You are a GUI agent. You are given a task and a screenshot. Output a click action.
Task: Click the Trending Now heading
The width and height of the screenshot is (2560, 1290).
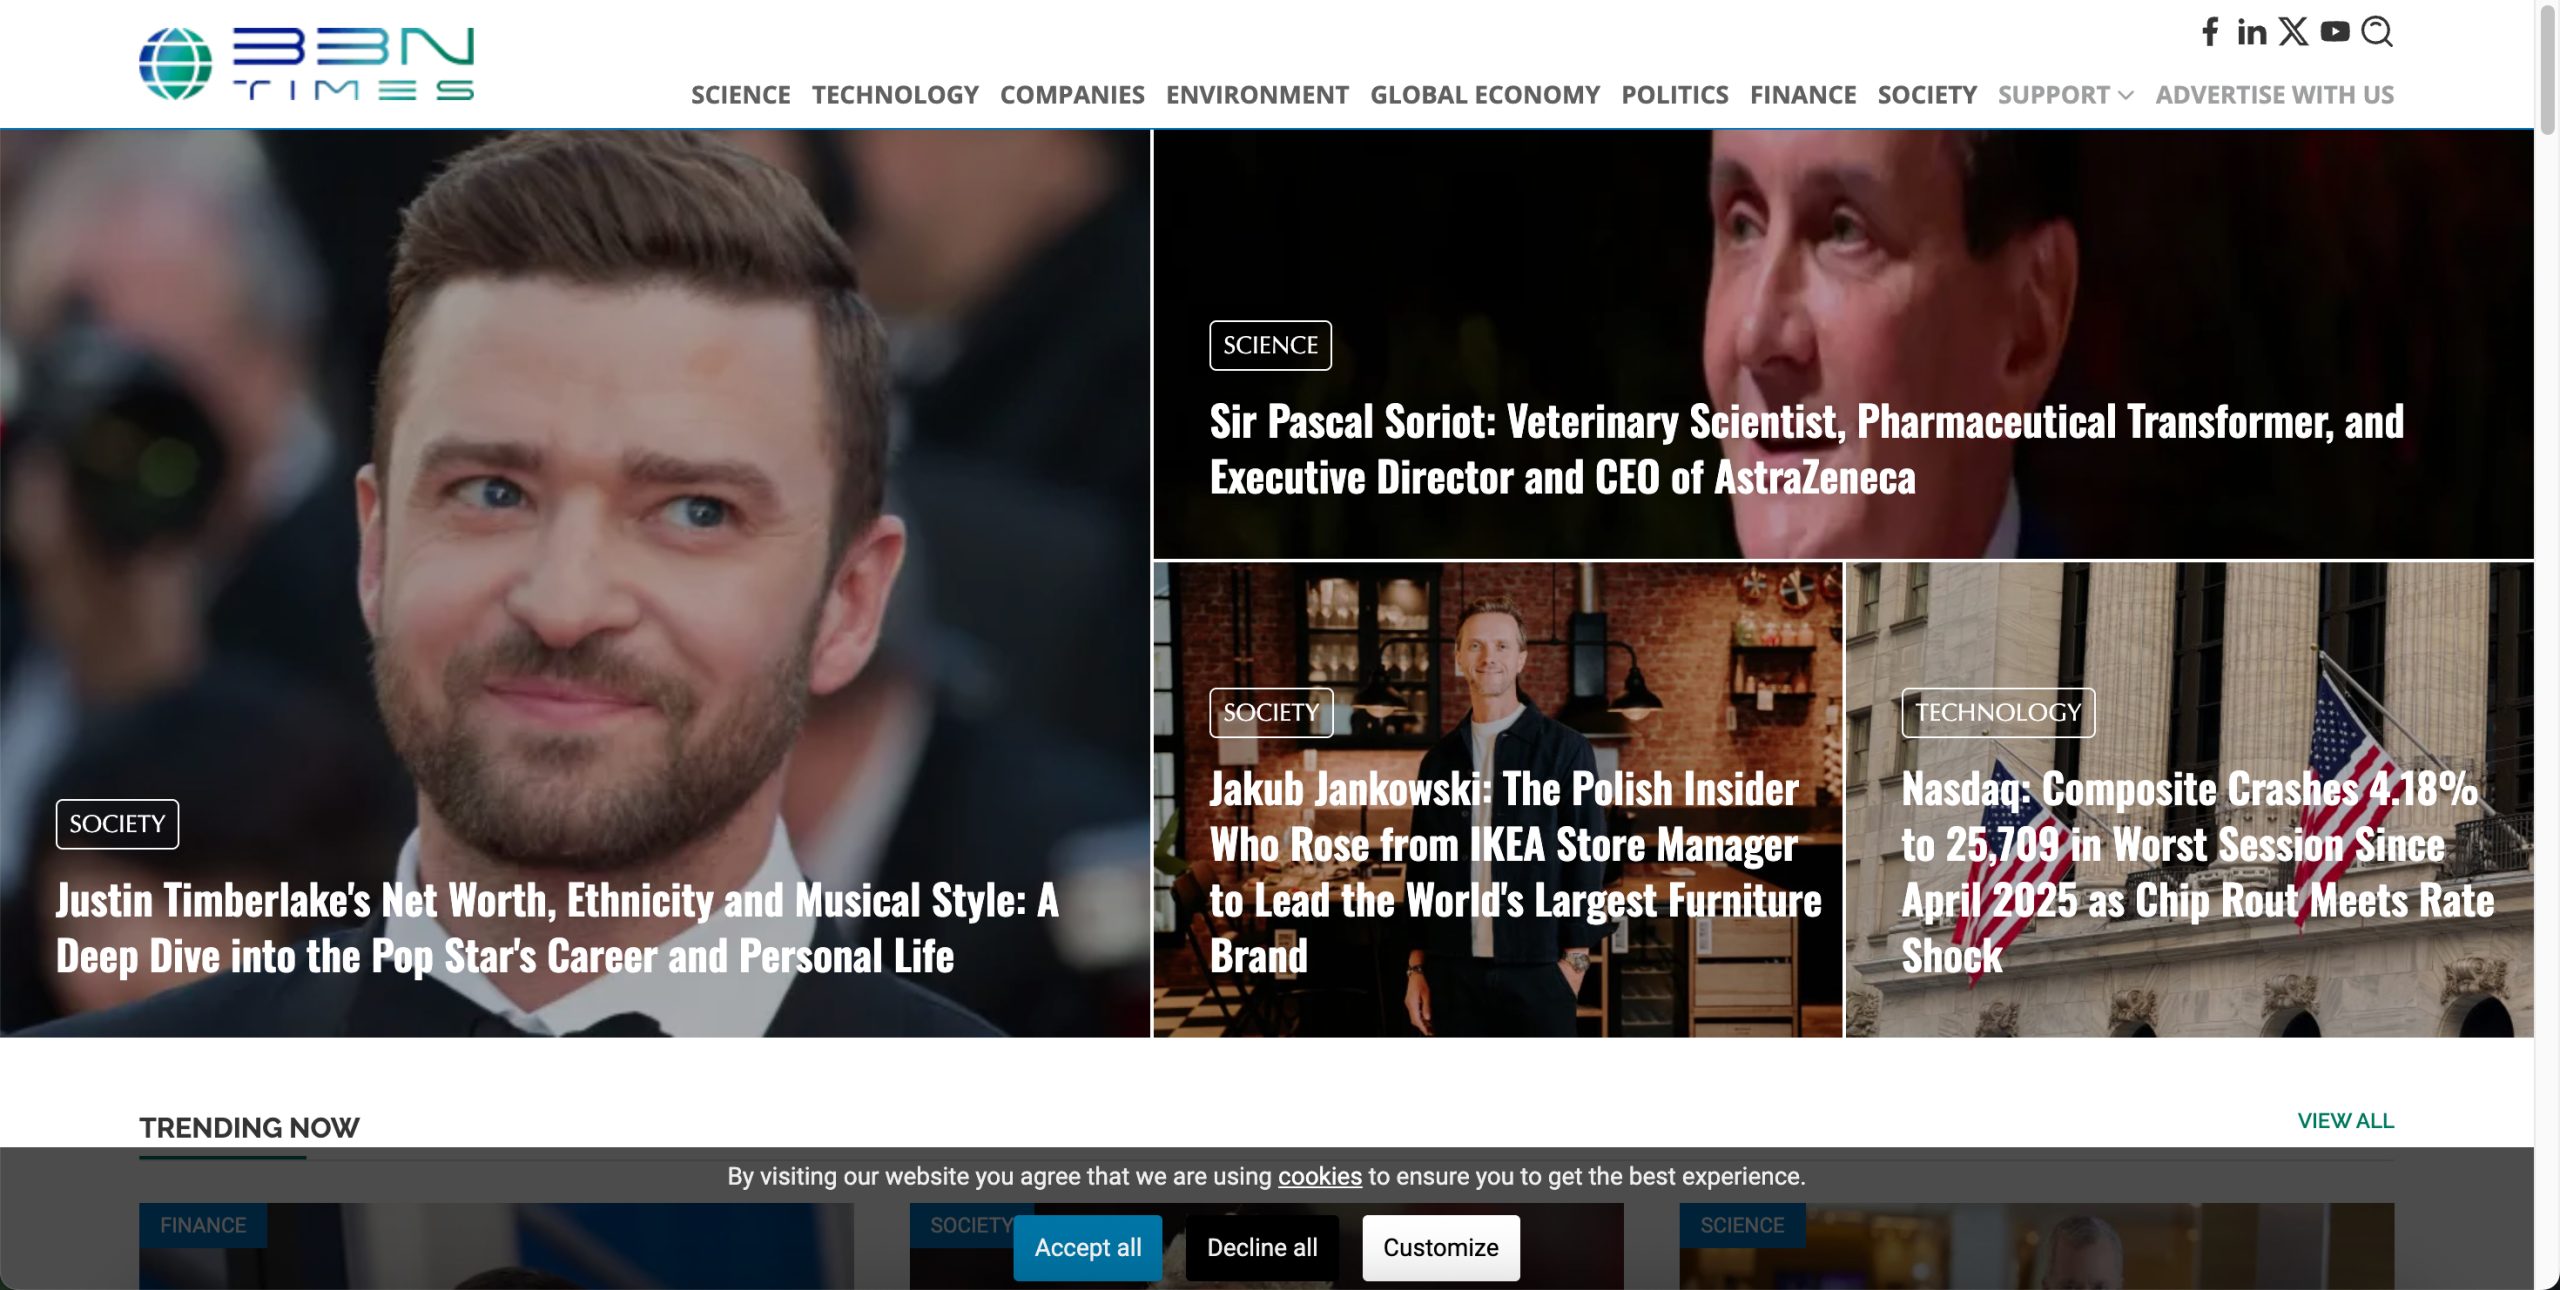[249, 1128]
